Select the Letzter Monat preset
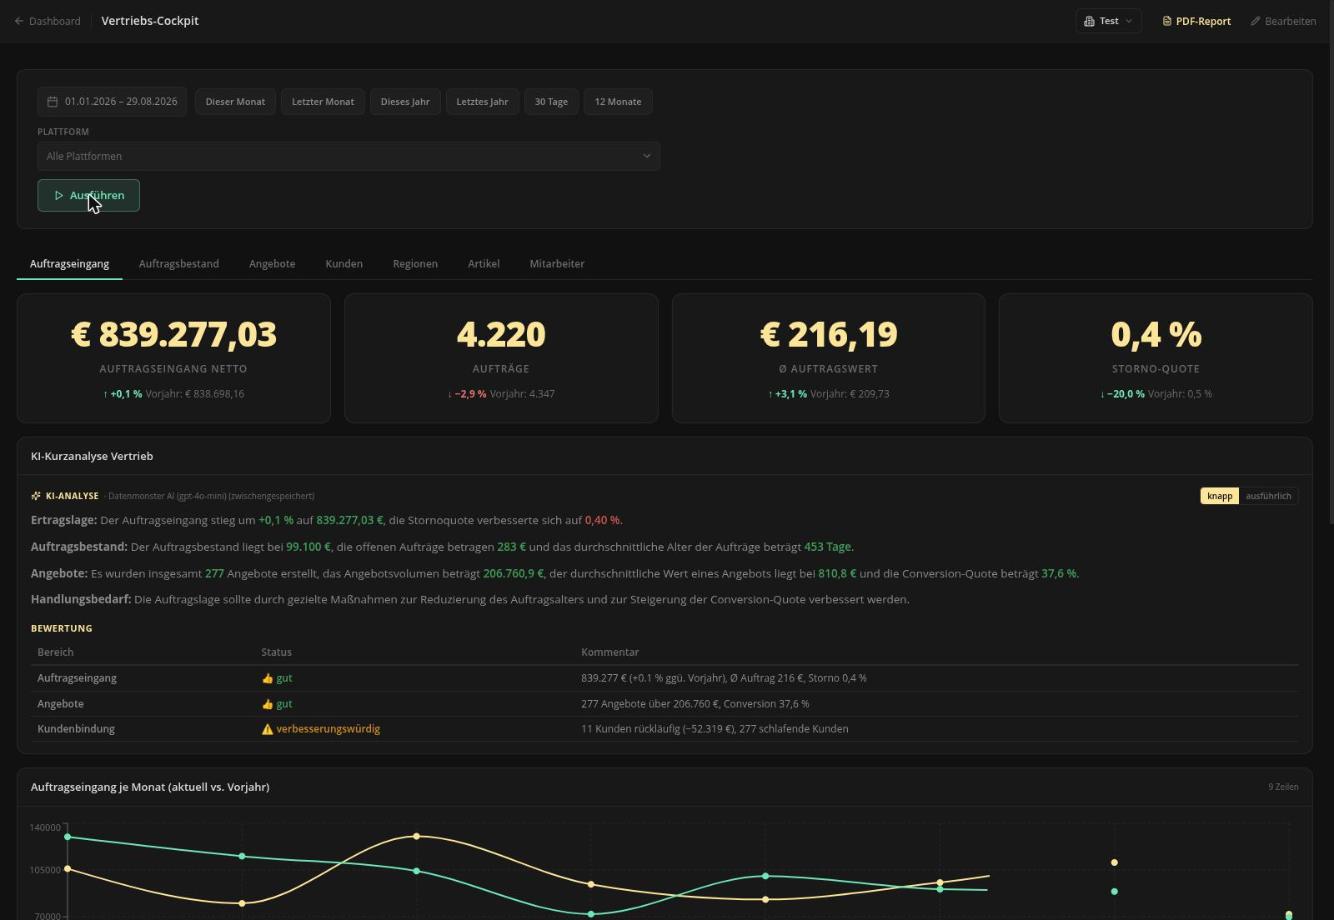The height and width of the screenshot is (920, 1334). (x=323, y=102)
